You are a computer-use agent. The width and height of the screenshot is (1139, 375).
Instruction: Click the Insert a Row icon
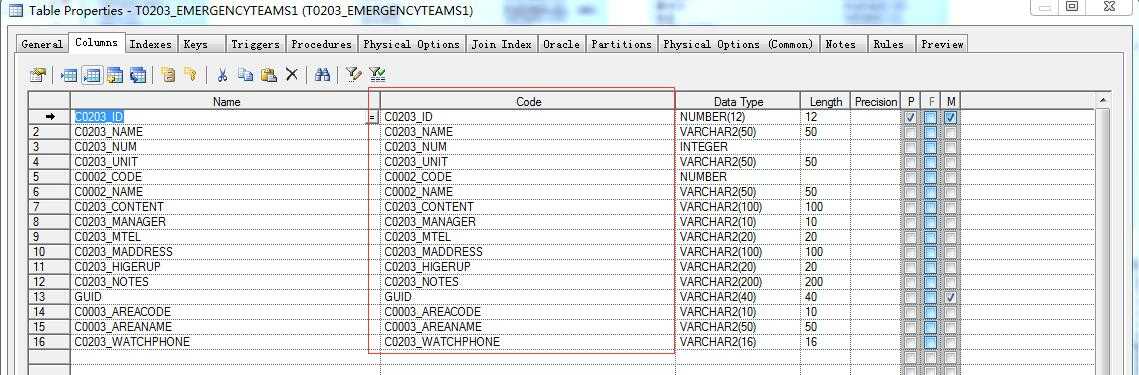point(70,74)
